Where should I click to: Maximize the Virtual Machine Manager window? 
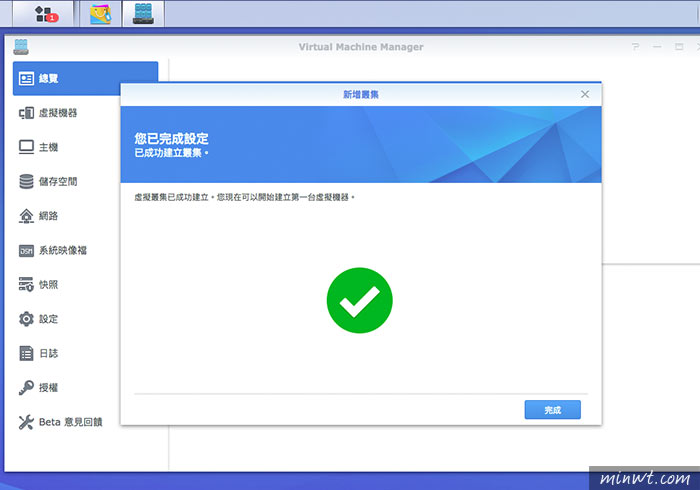tap(679, 46)
